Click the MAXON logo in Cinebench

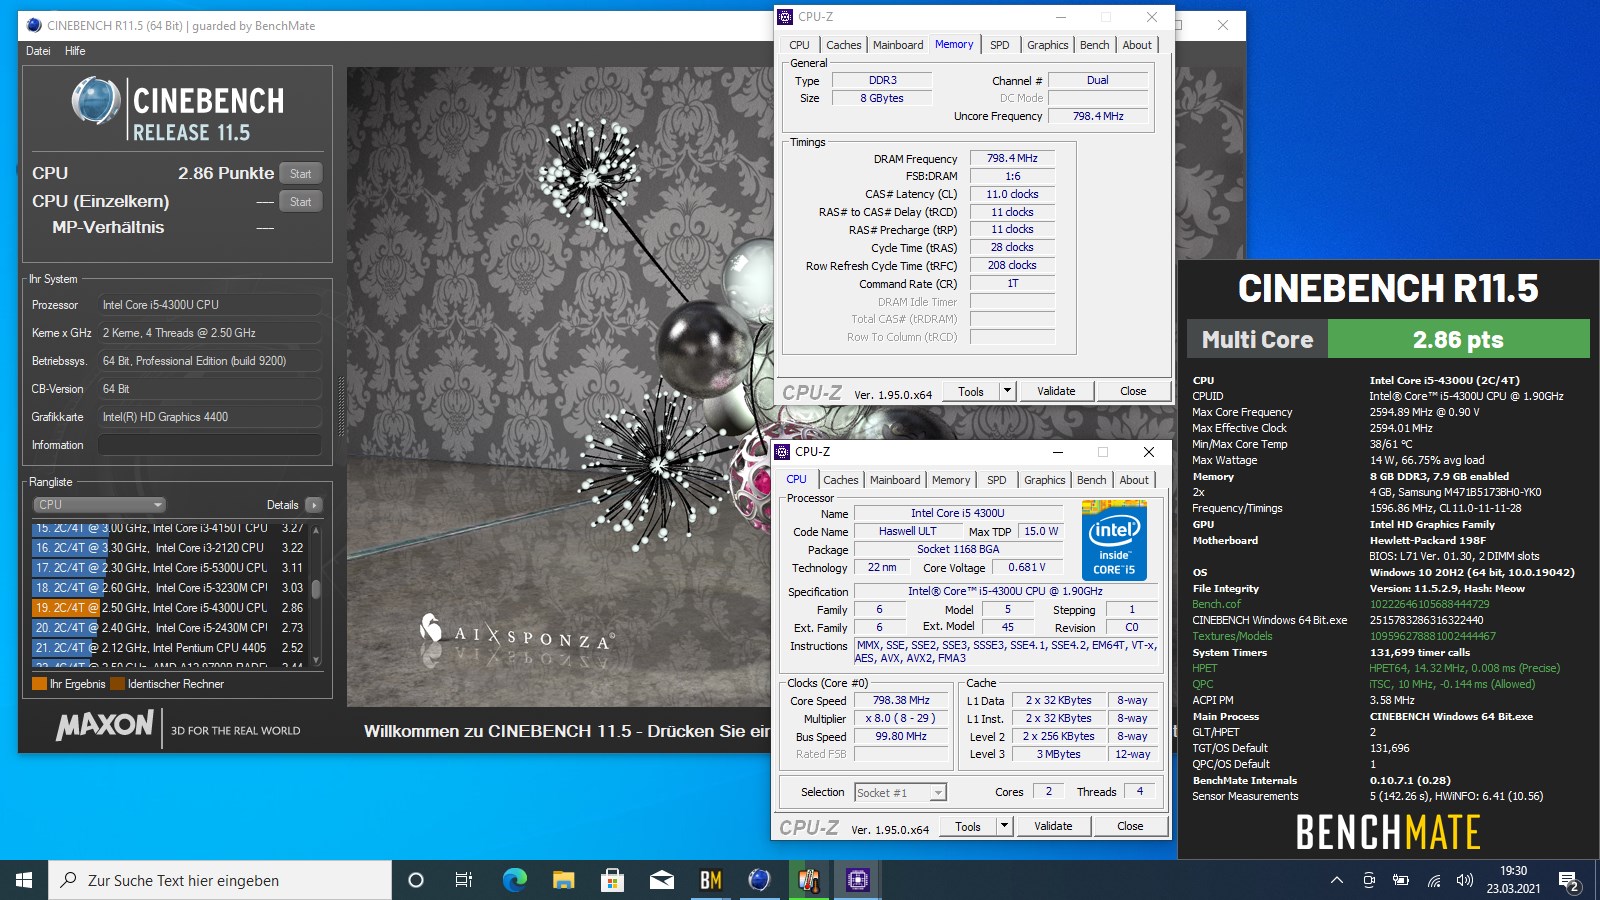click(105, 726)
